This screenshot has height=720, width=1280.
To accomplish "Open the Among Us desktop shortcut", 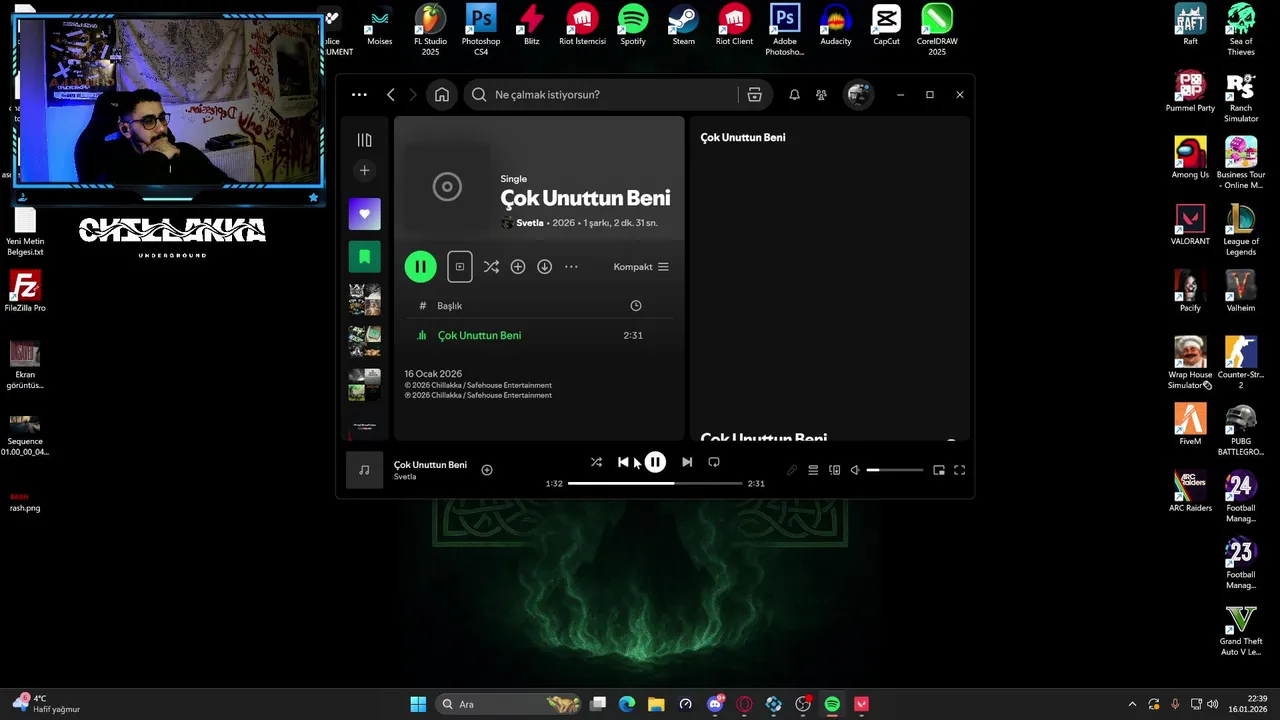I will click(x=1190, y=159).
